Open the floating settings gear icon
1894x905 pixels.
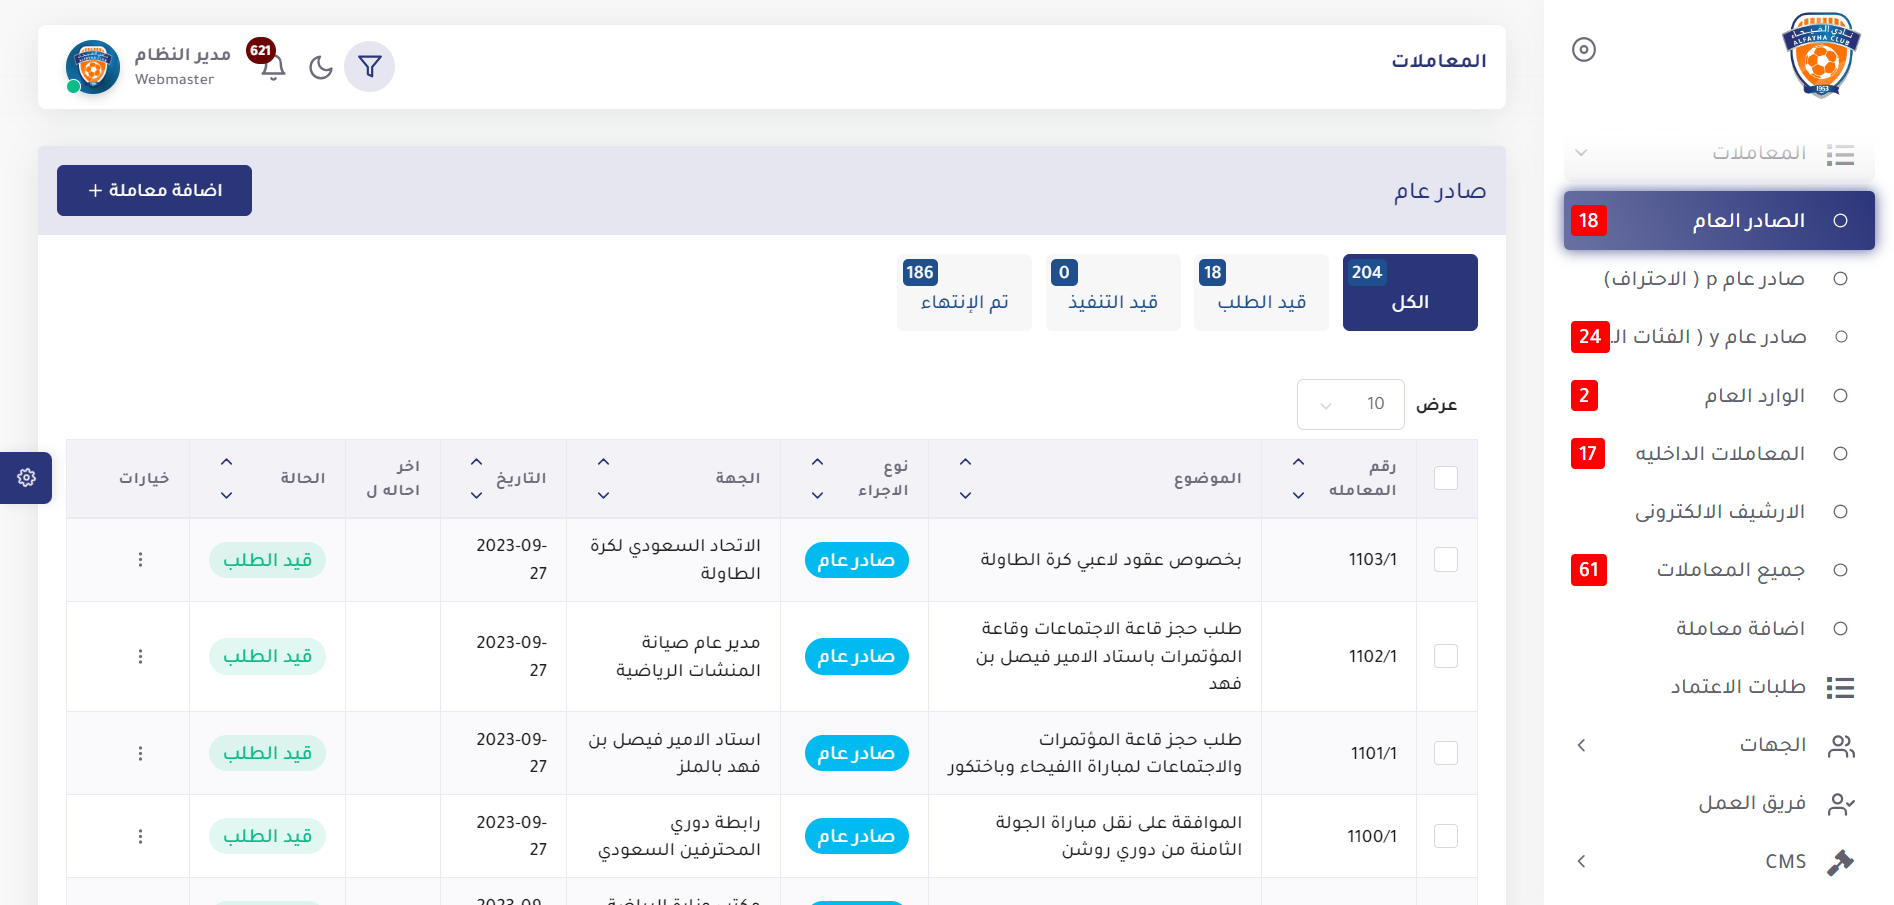(27, 478)
